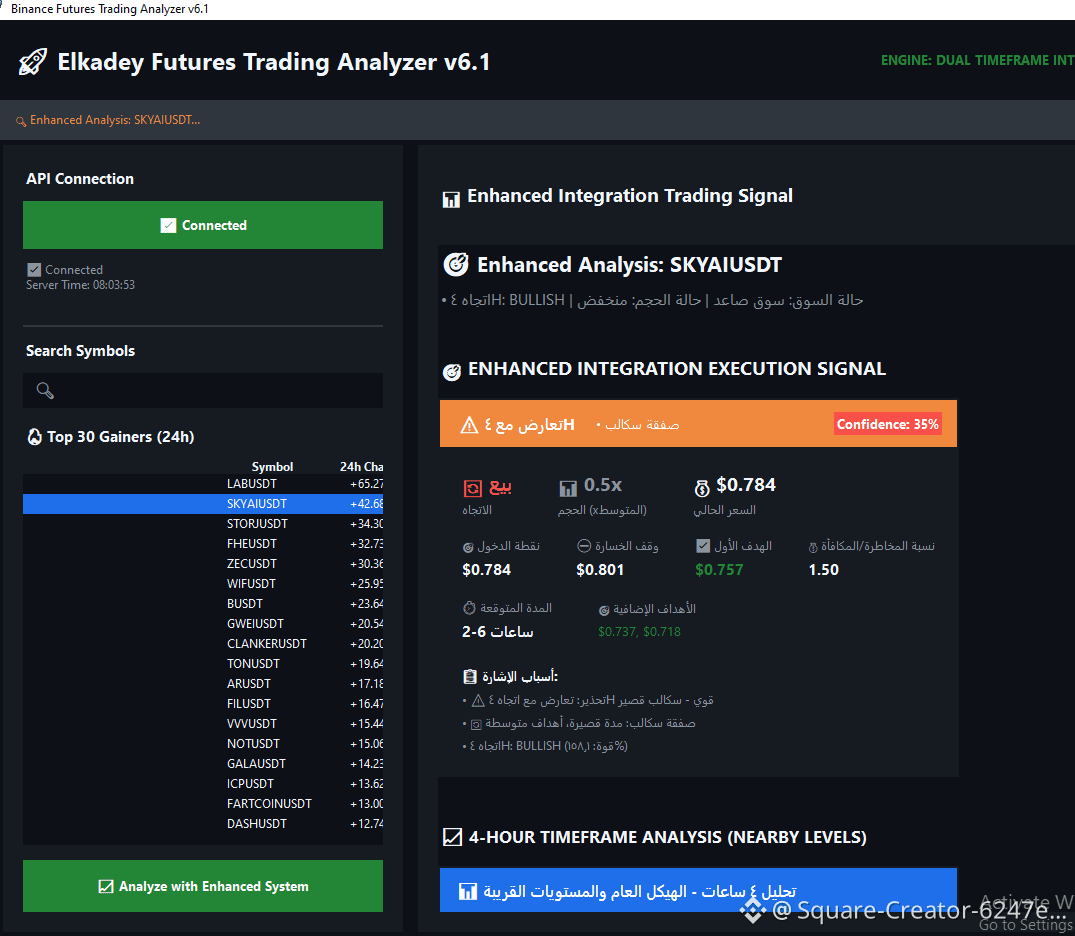Select STORJUSDT in the gainers list

point(203,524)
